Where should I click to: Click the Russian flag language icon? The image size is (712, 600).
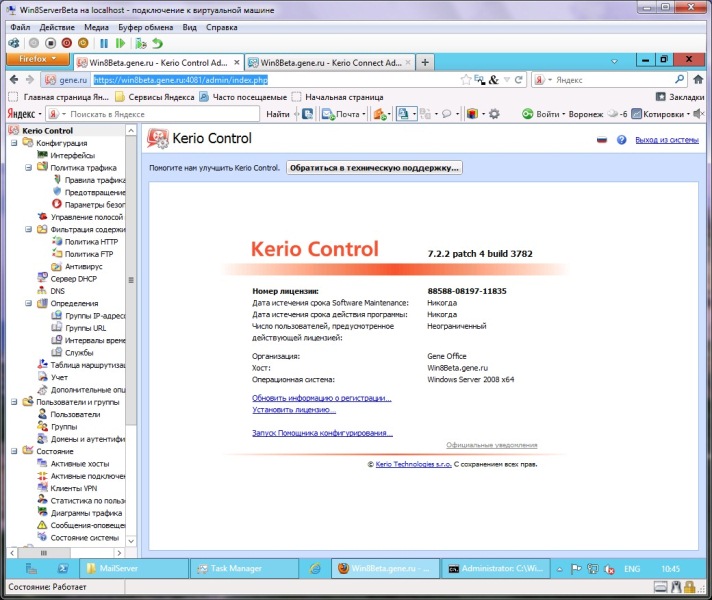602,141
